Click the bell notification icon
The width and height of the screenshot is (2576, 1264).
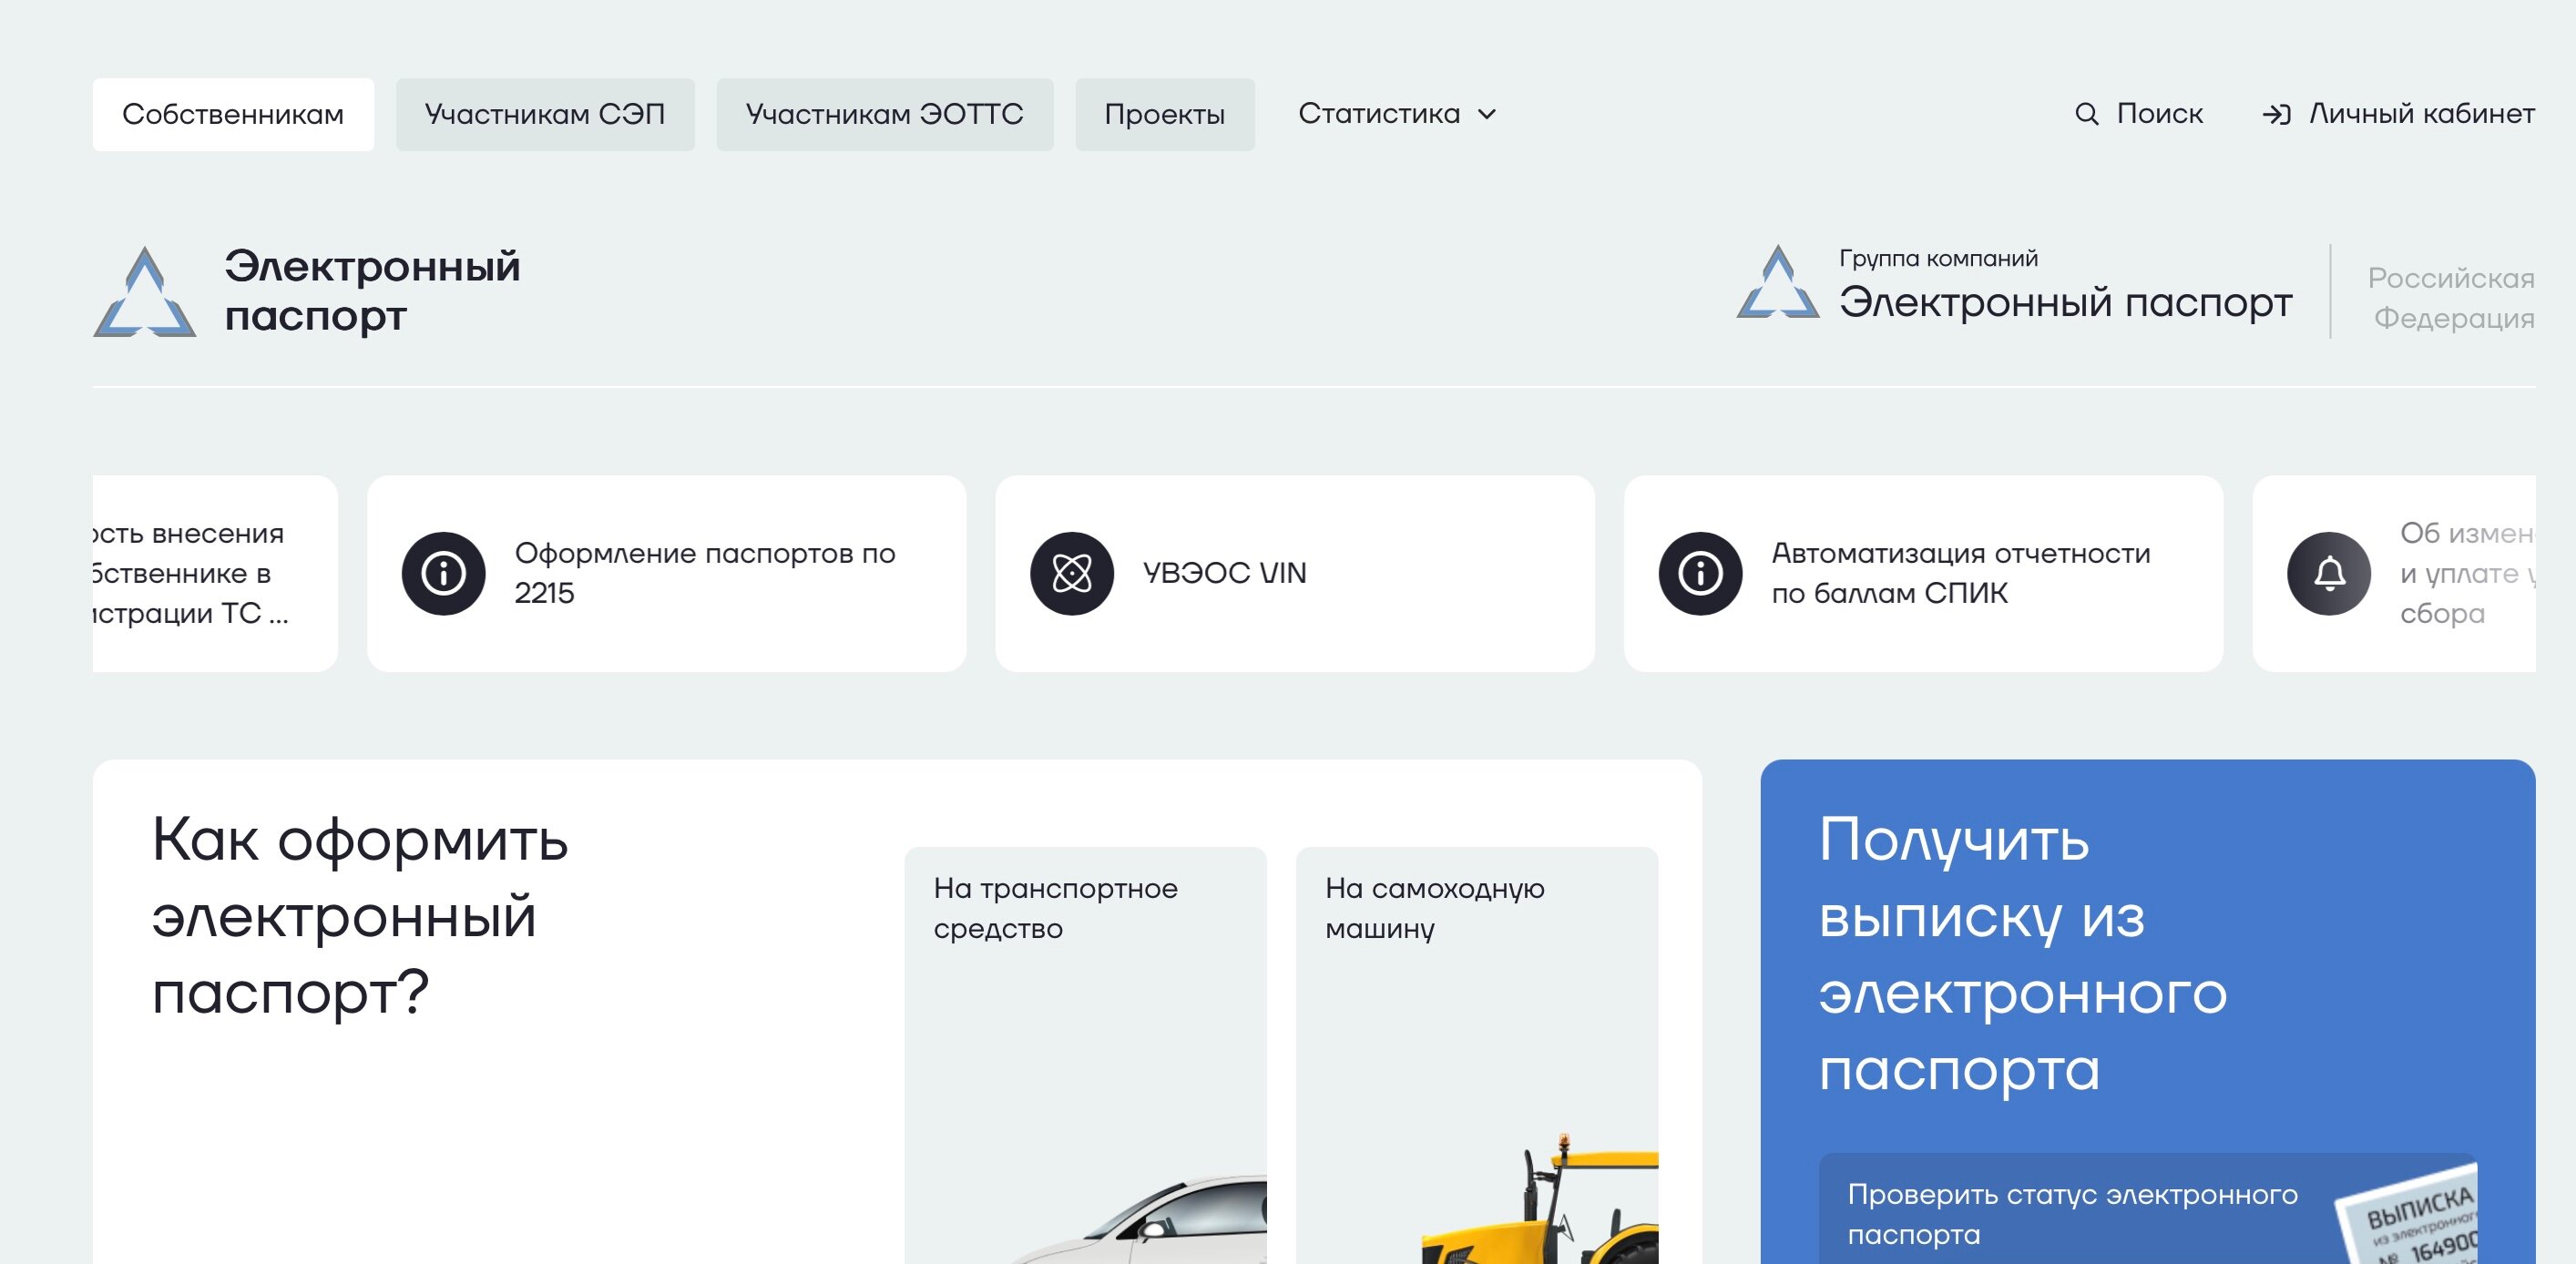tap(2329, 573)
